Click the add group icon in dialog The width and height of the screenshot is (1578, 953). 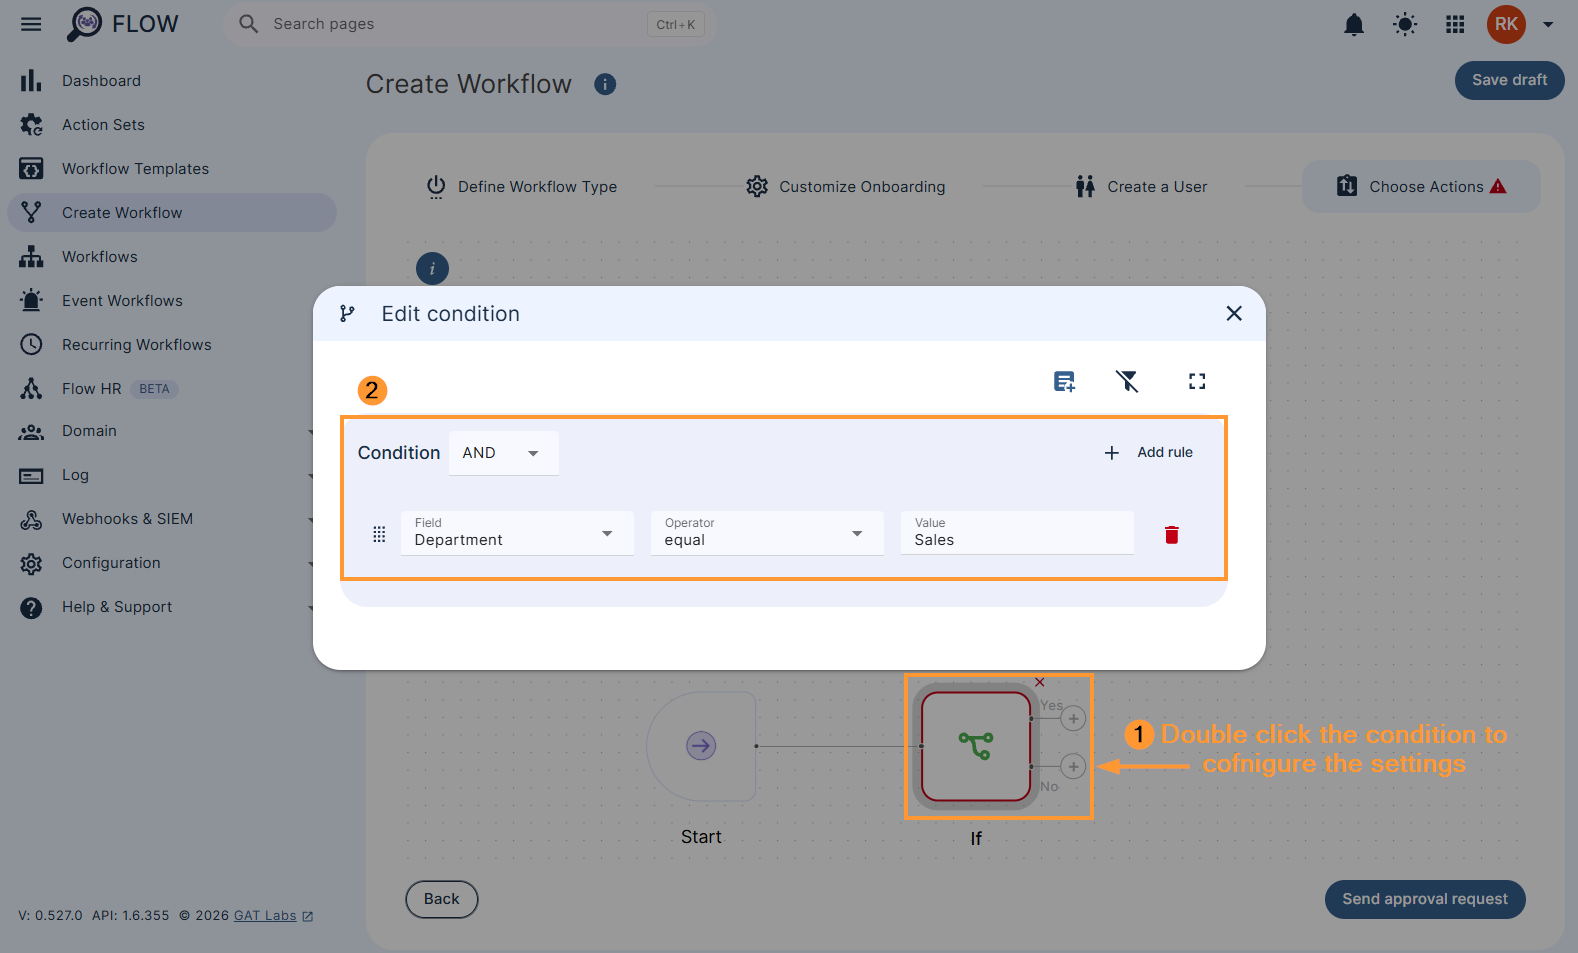(1064, 381)
